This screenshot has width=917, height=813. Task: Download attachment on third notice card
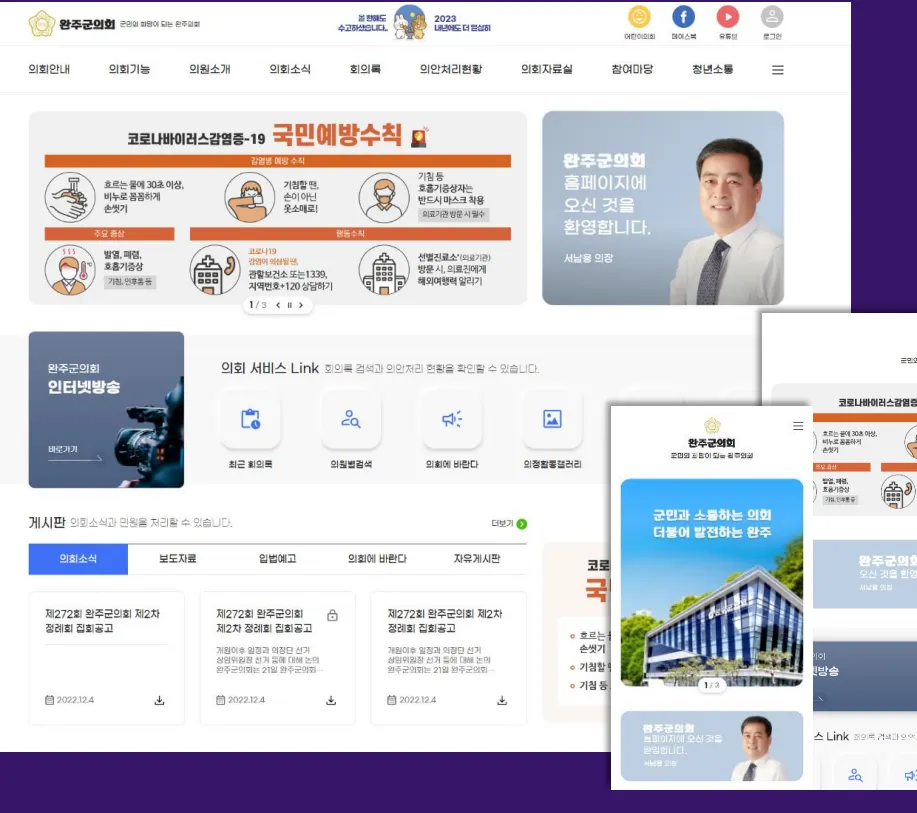[502, 700]
